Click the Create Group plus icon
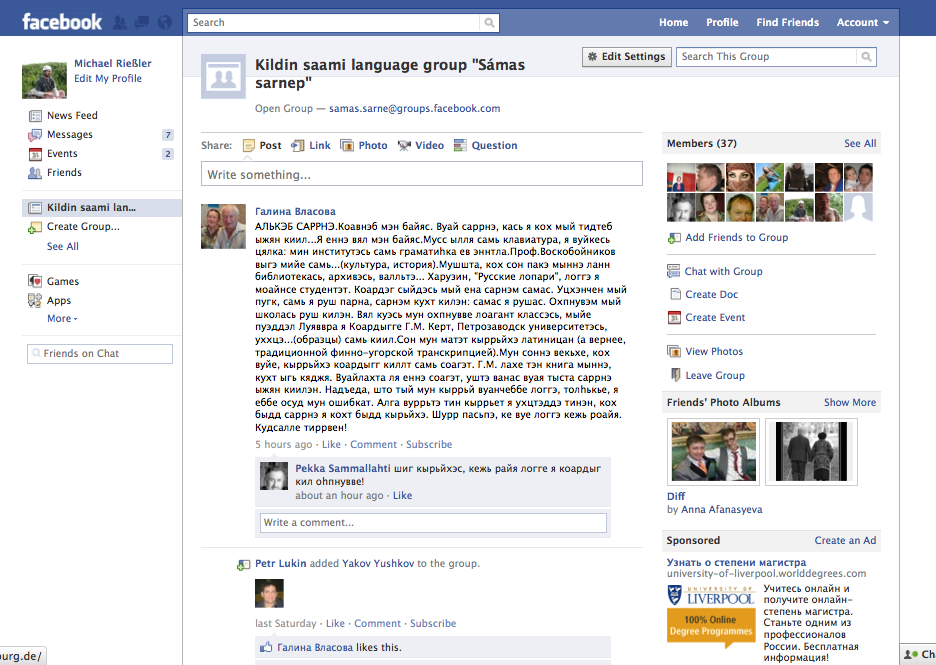Screen dimensions: 936x665 pos(35,227)
